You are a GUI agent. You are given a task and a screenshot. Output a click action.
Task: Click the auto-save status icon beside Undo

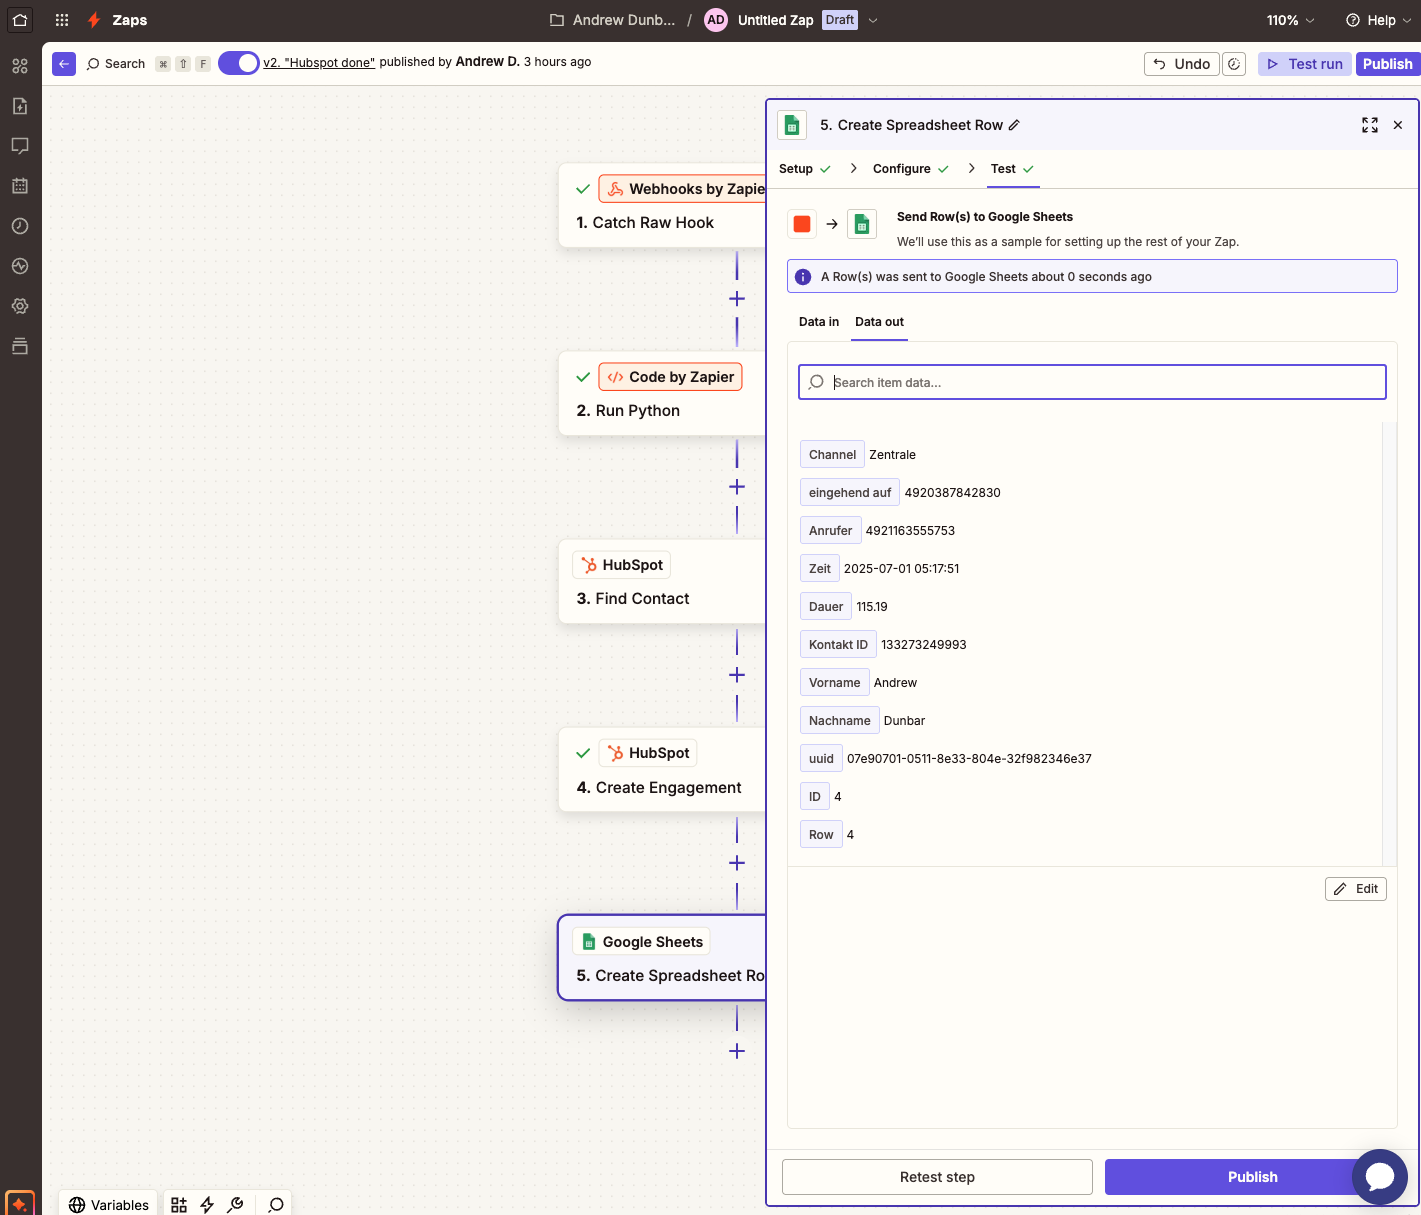click(x=1235, y=64)
